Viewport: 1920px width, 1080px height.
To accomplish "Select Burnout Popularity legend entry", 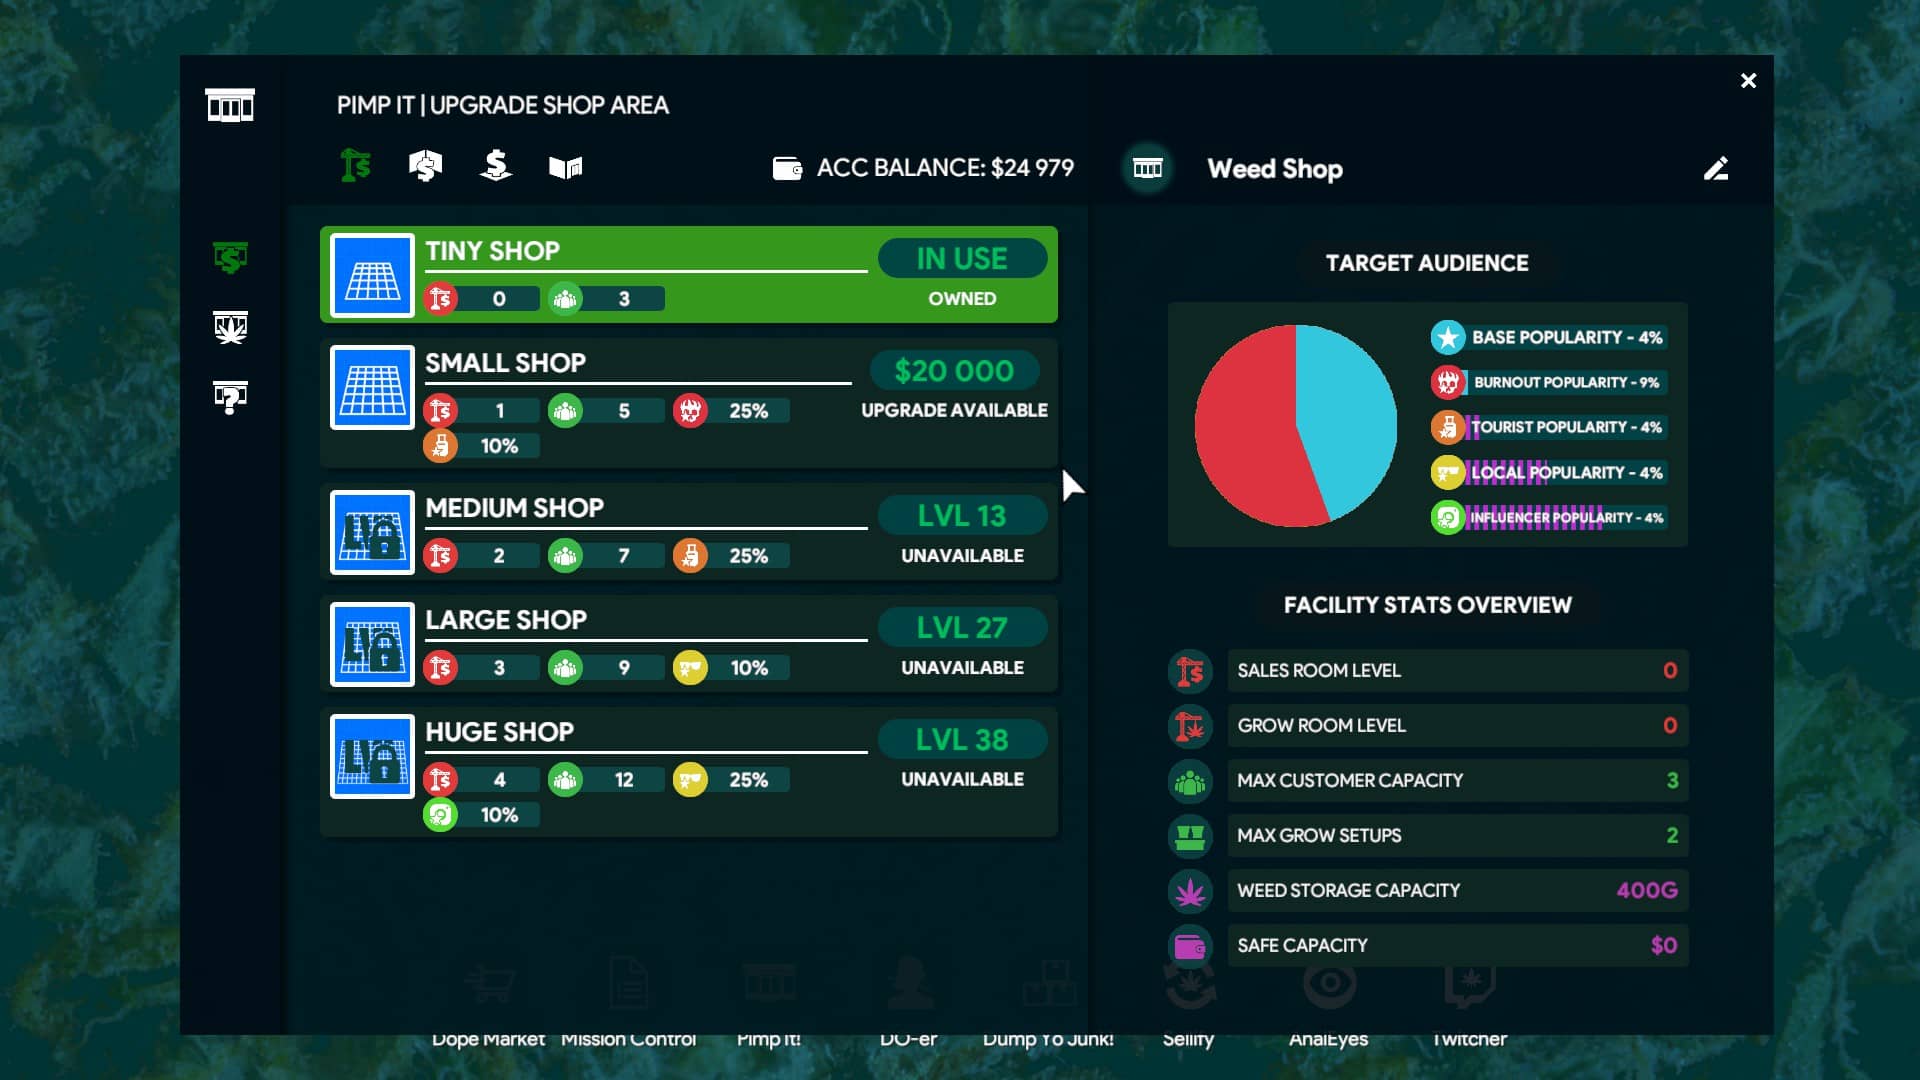I will coord(1548,382).
